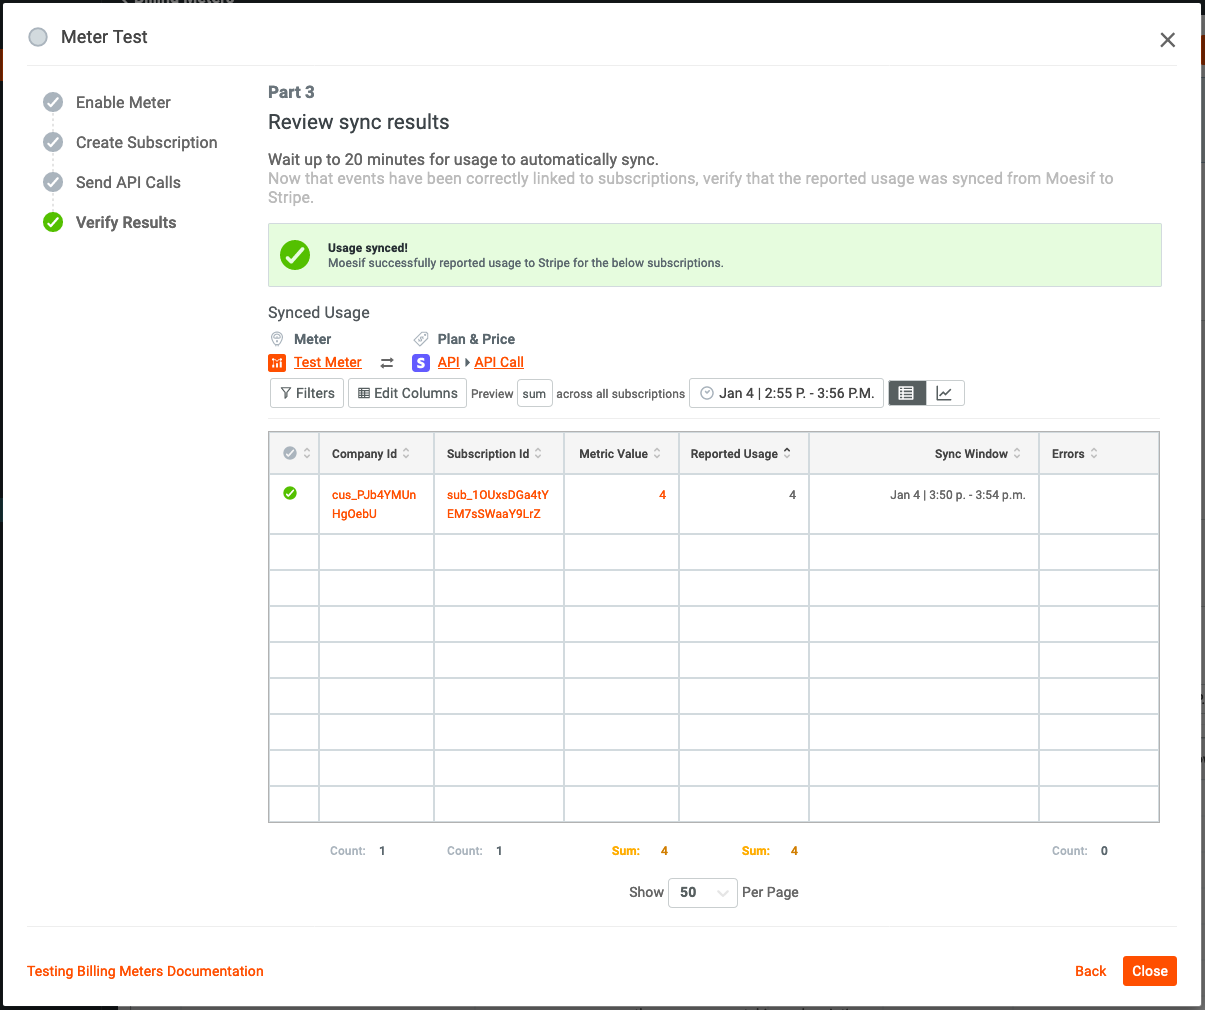
Task: Close the Meter Test dialog with X
Action: click(1167, 40)
